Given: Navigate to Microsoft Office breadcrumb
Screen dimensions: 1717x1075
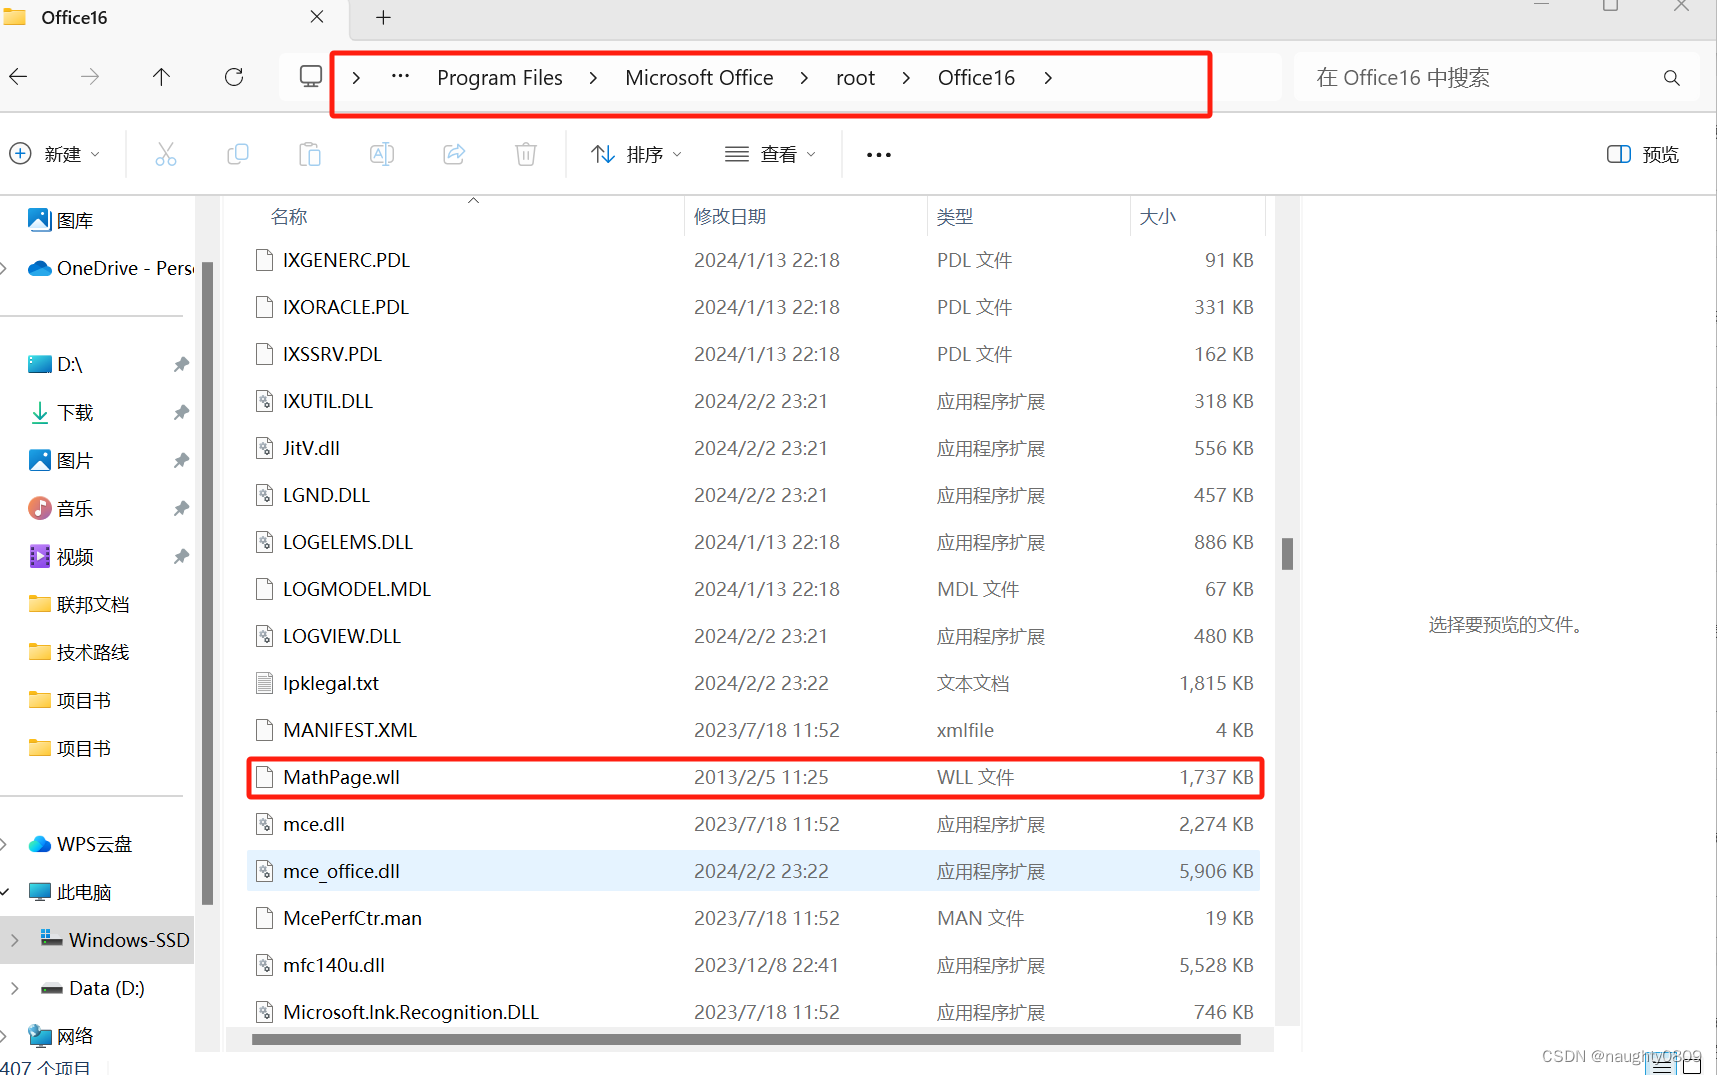Looking at the screenshot, I should click(x=699, y=78).
